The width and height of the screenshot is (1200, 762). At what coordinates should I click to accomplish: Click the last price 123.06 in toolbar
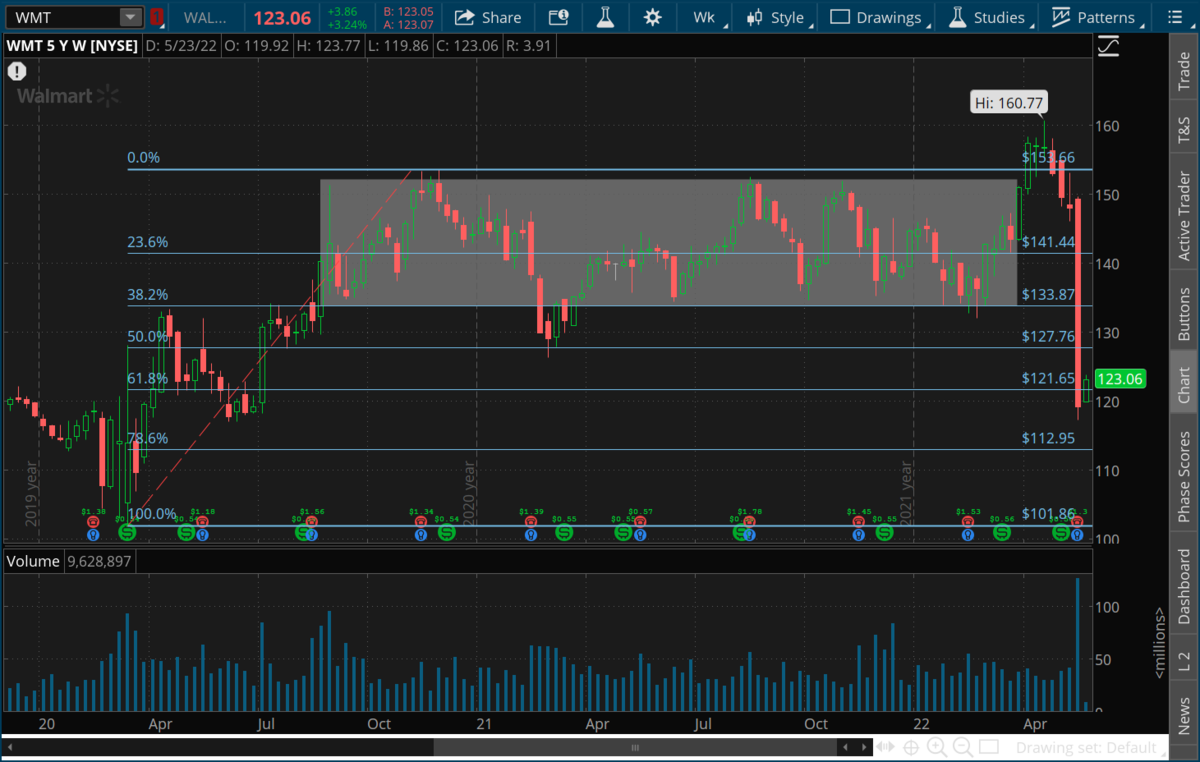[282, 17]
